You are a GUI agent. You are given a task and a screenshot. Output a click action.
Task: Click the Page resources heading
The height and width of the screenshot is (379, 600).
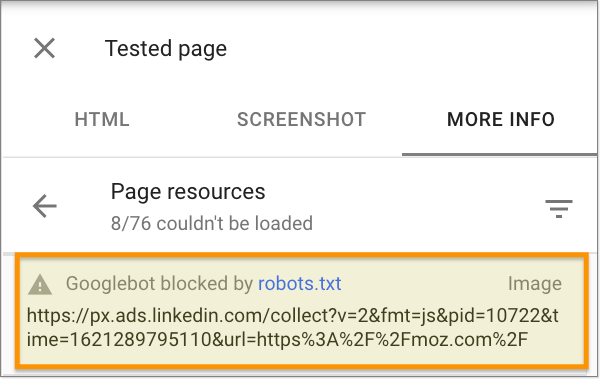pos(188,191)
